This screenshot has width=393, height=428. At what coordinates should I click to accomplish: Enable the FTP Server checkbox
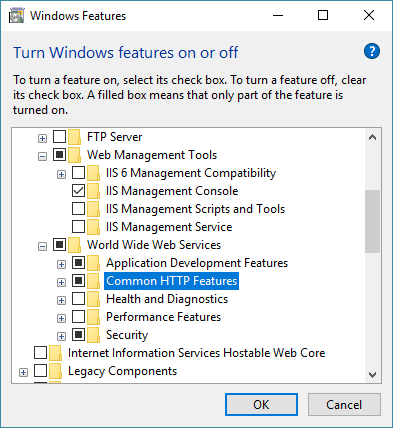click(x=60, y=137)
